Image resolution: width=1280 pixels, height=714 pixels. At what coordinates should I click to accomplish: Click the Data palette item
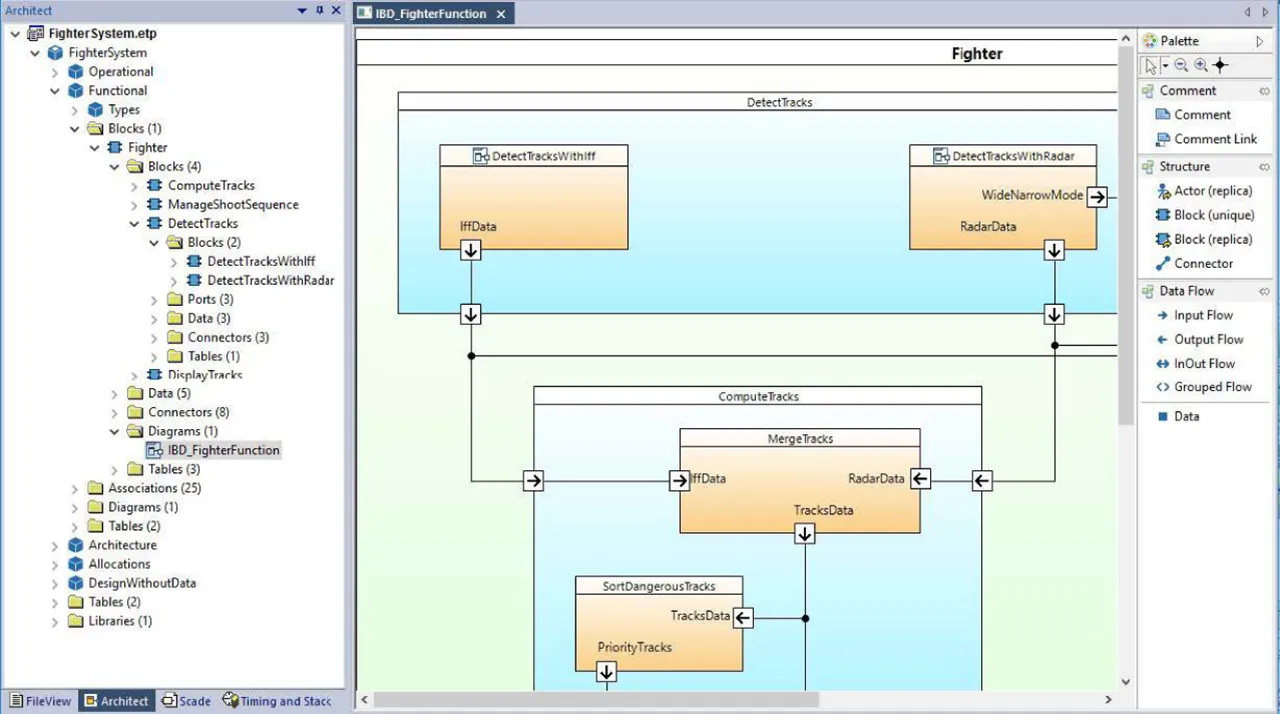tap(1186, 416)
